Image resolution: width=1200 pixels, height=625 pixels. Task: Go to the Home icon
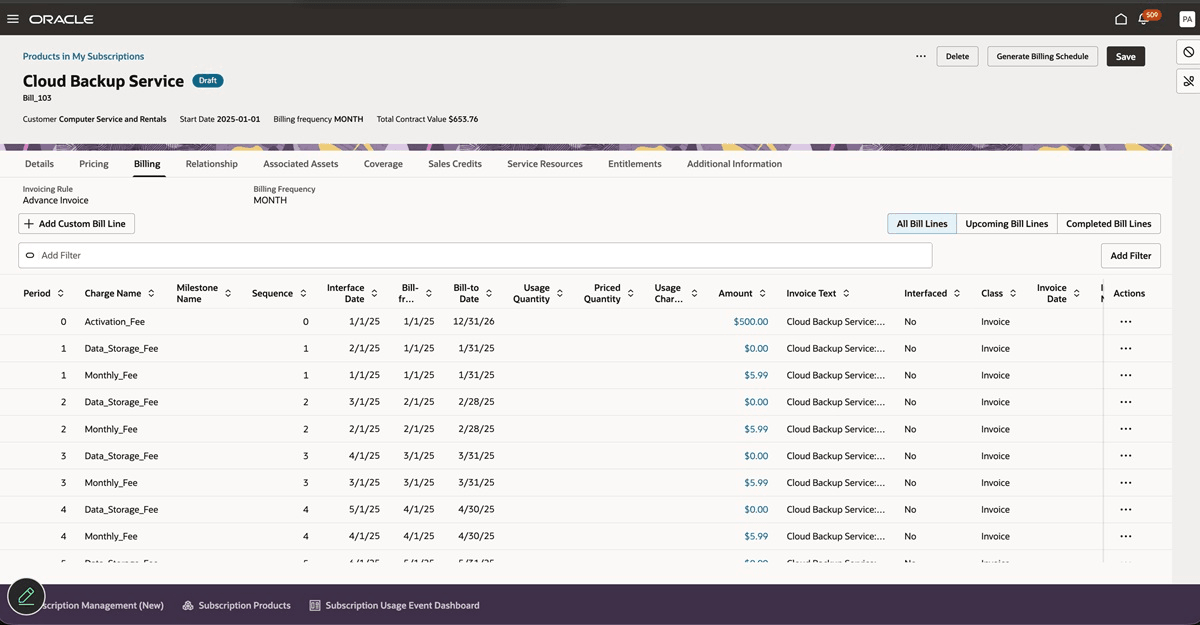tap(1121, 19)
